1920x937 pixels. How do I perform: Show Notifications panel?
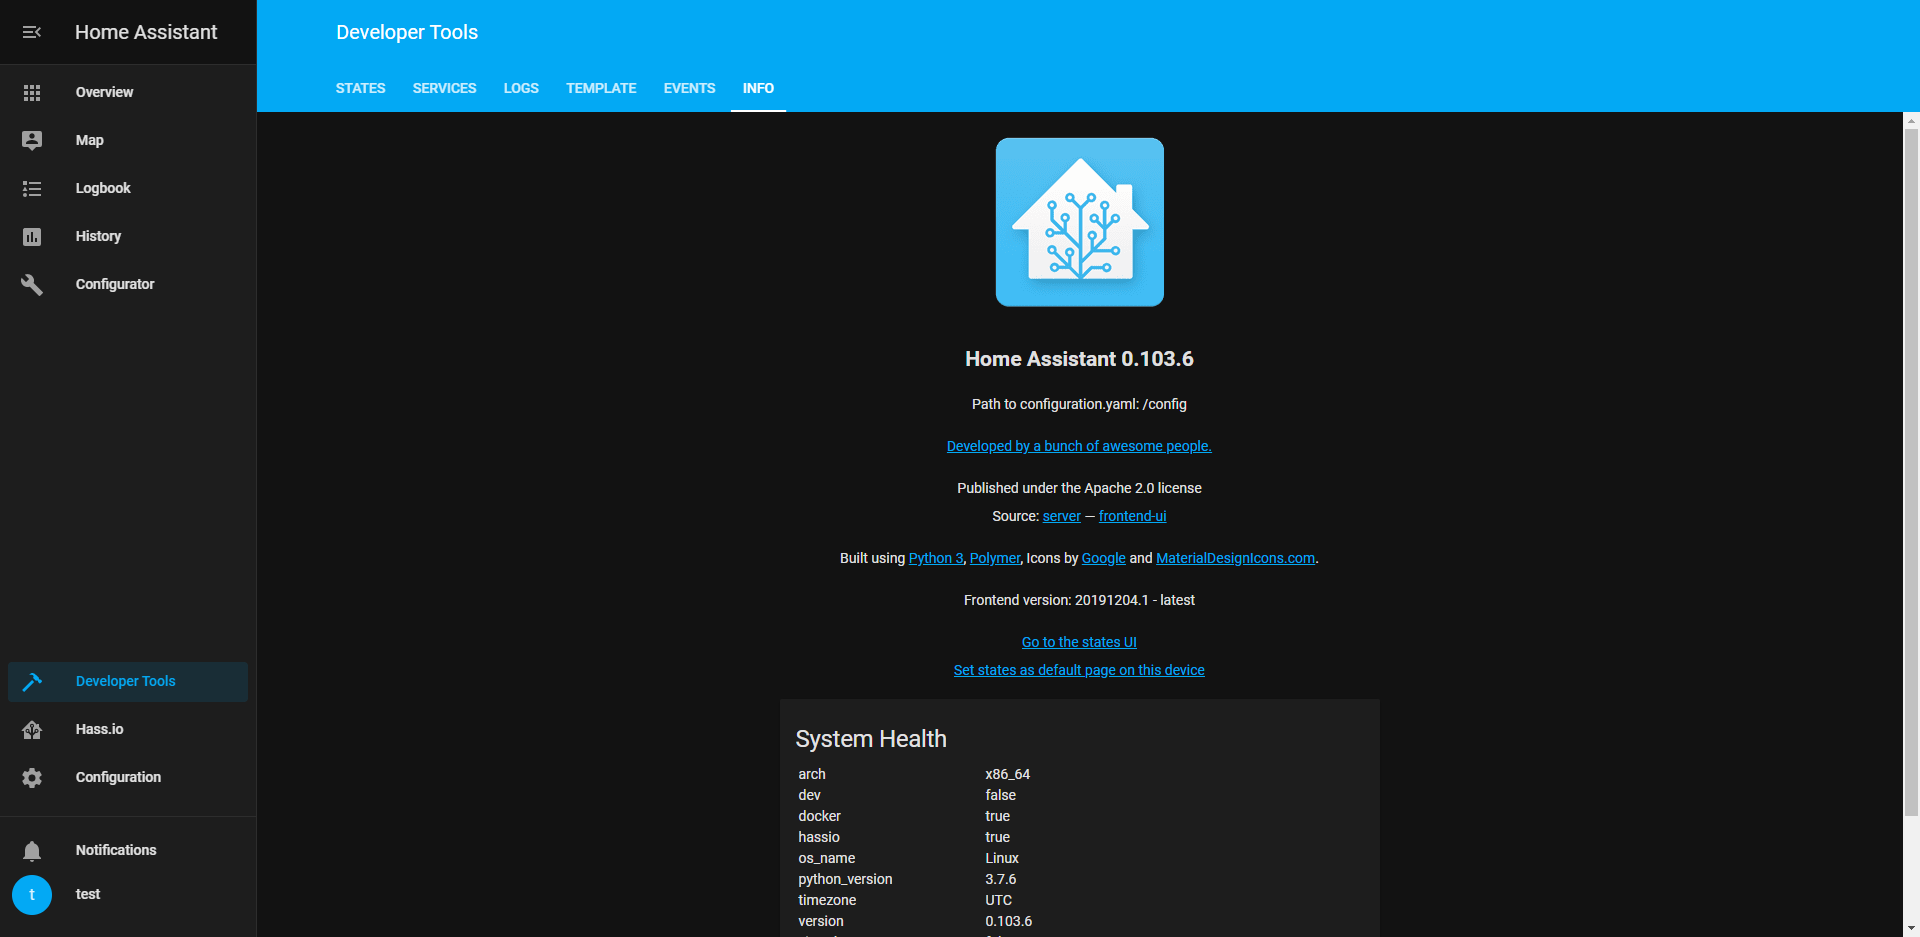[128, 850]
